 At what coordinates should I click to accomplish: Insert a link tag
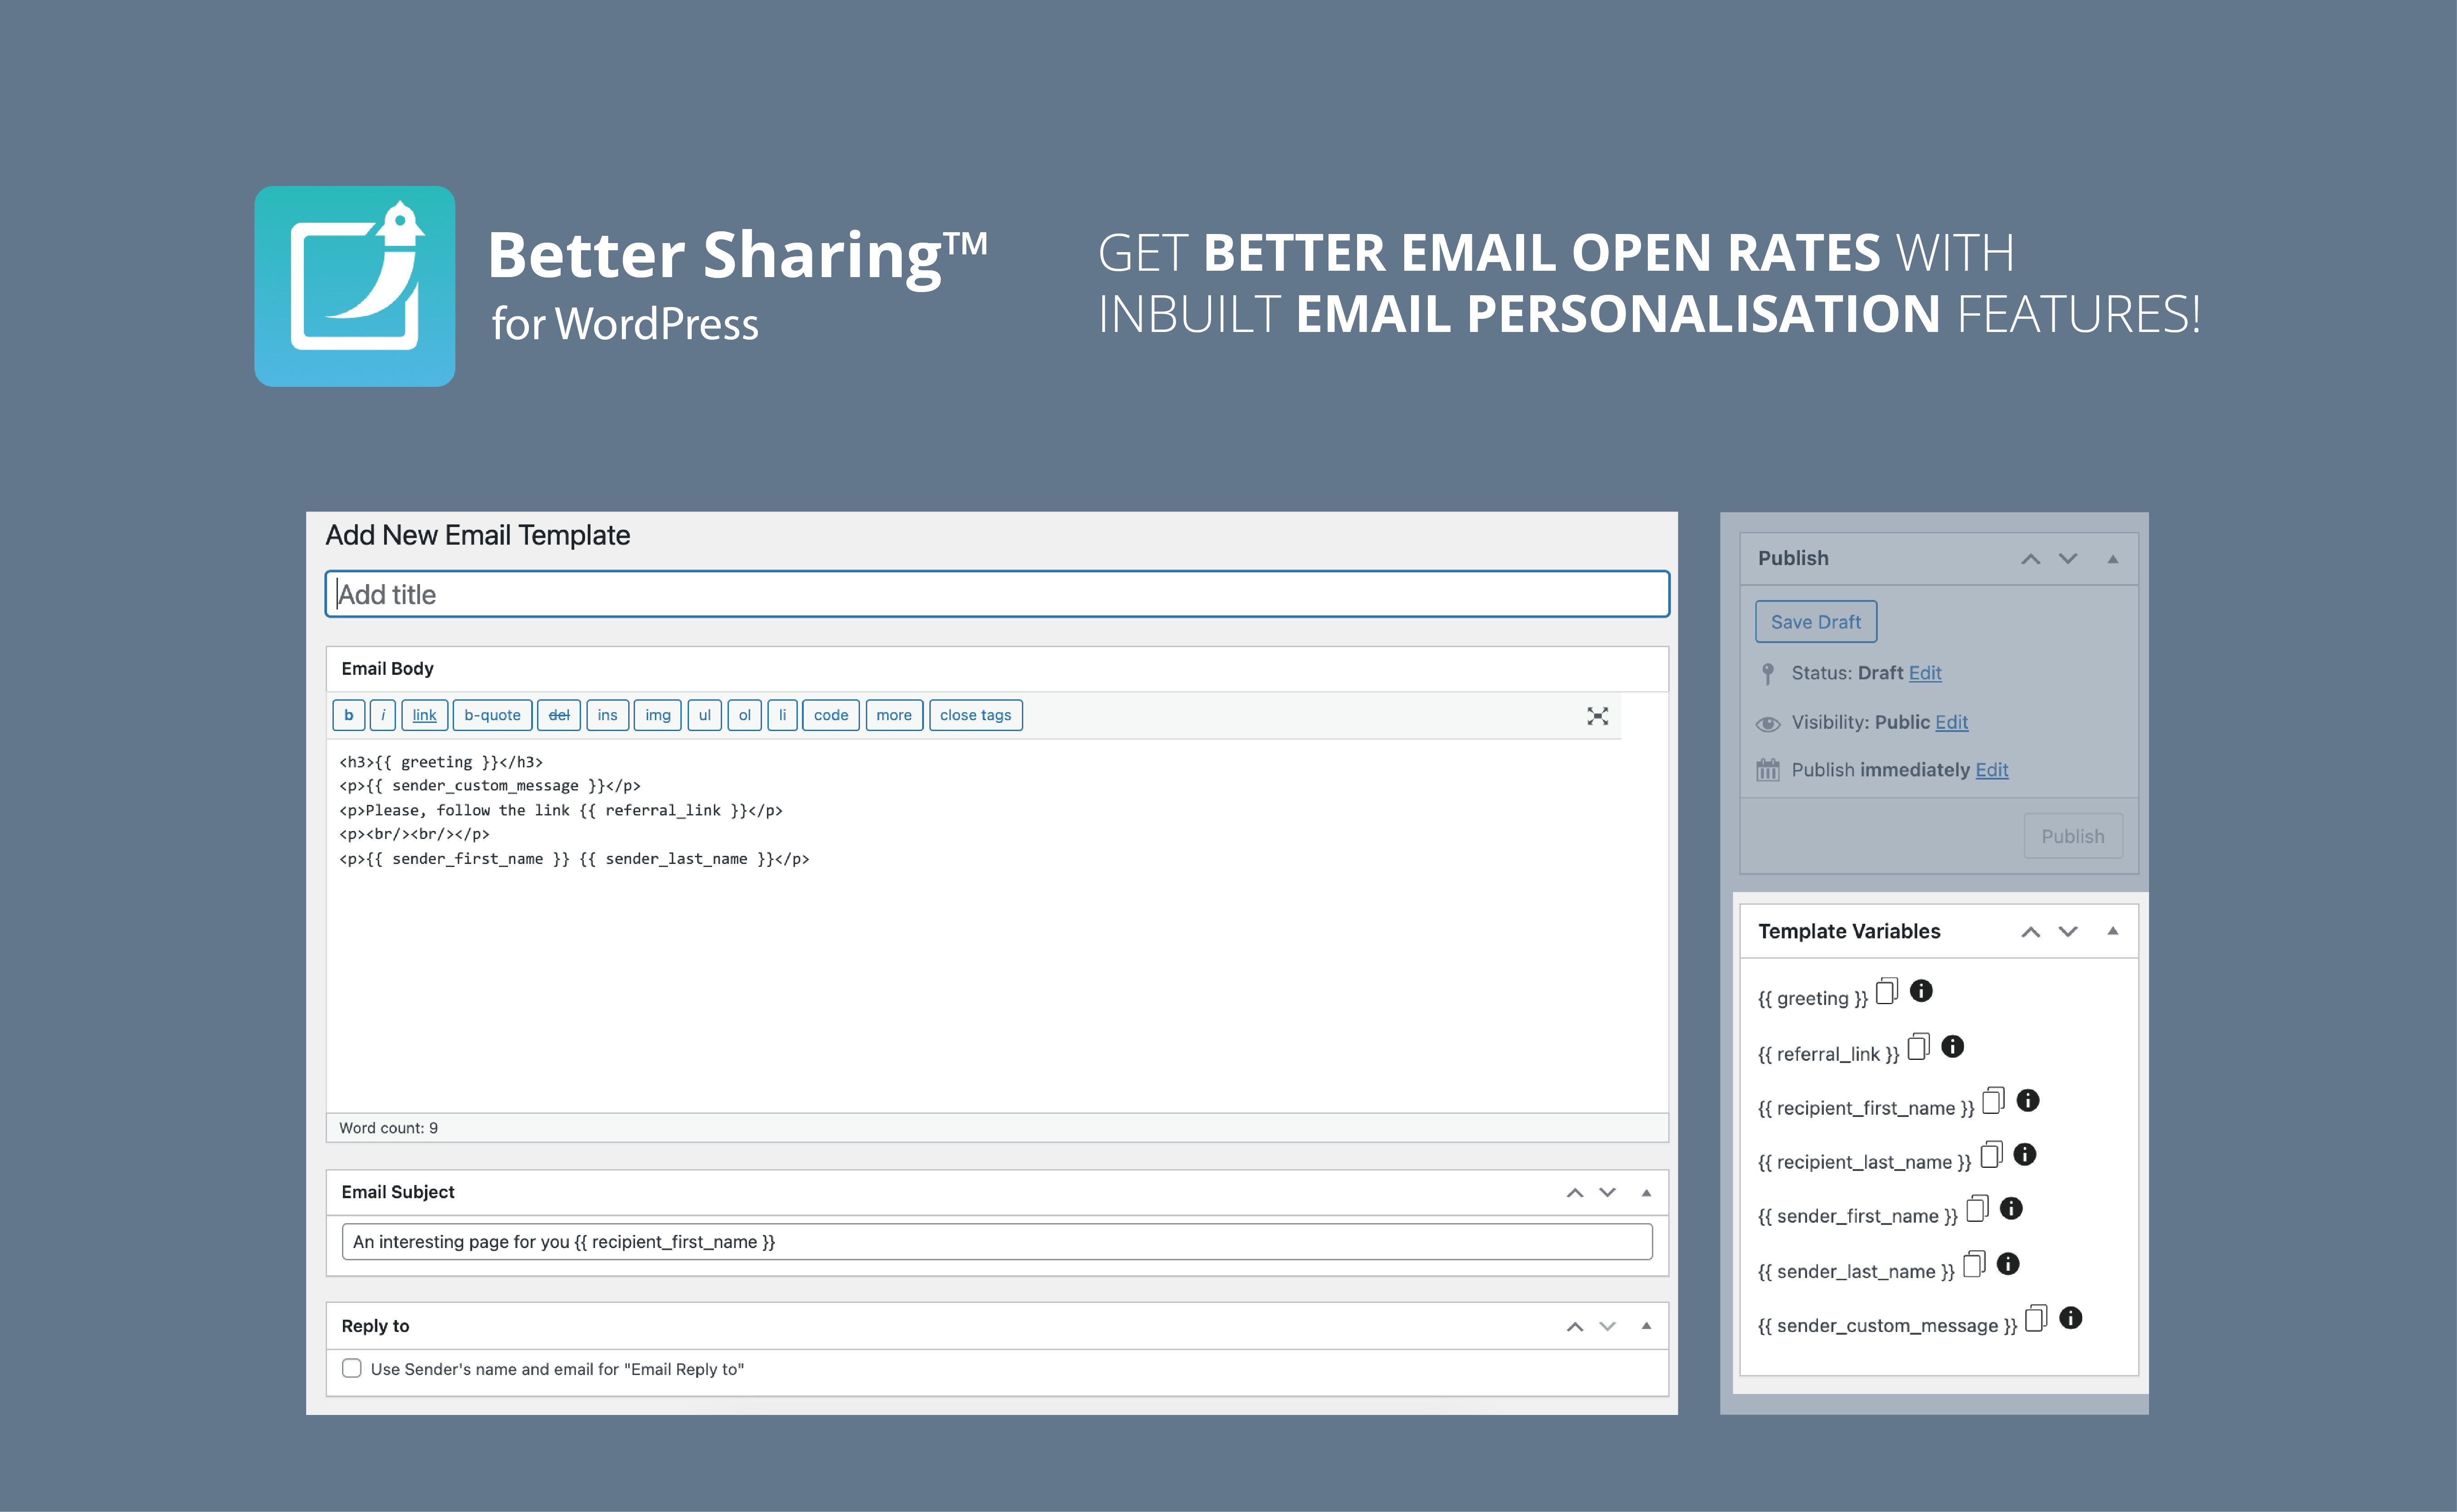(424, 715)
